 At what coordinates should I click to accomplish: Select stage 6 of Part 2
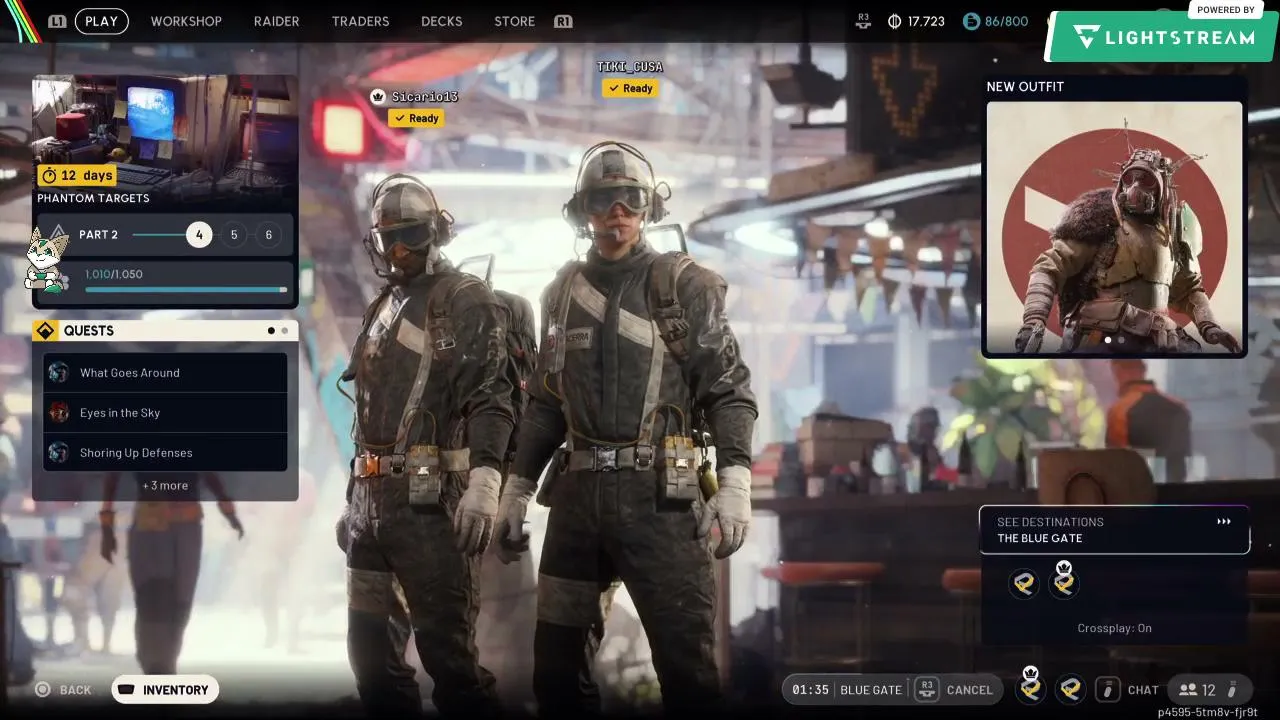coord(268,235)
